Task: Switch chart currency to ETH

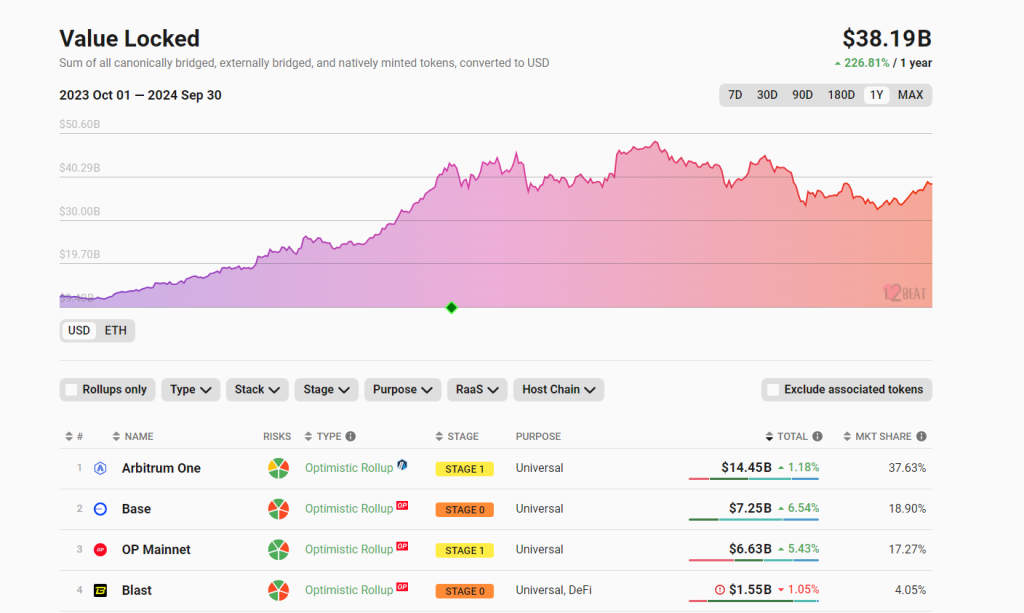Action: coord(115,331)
